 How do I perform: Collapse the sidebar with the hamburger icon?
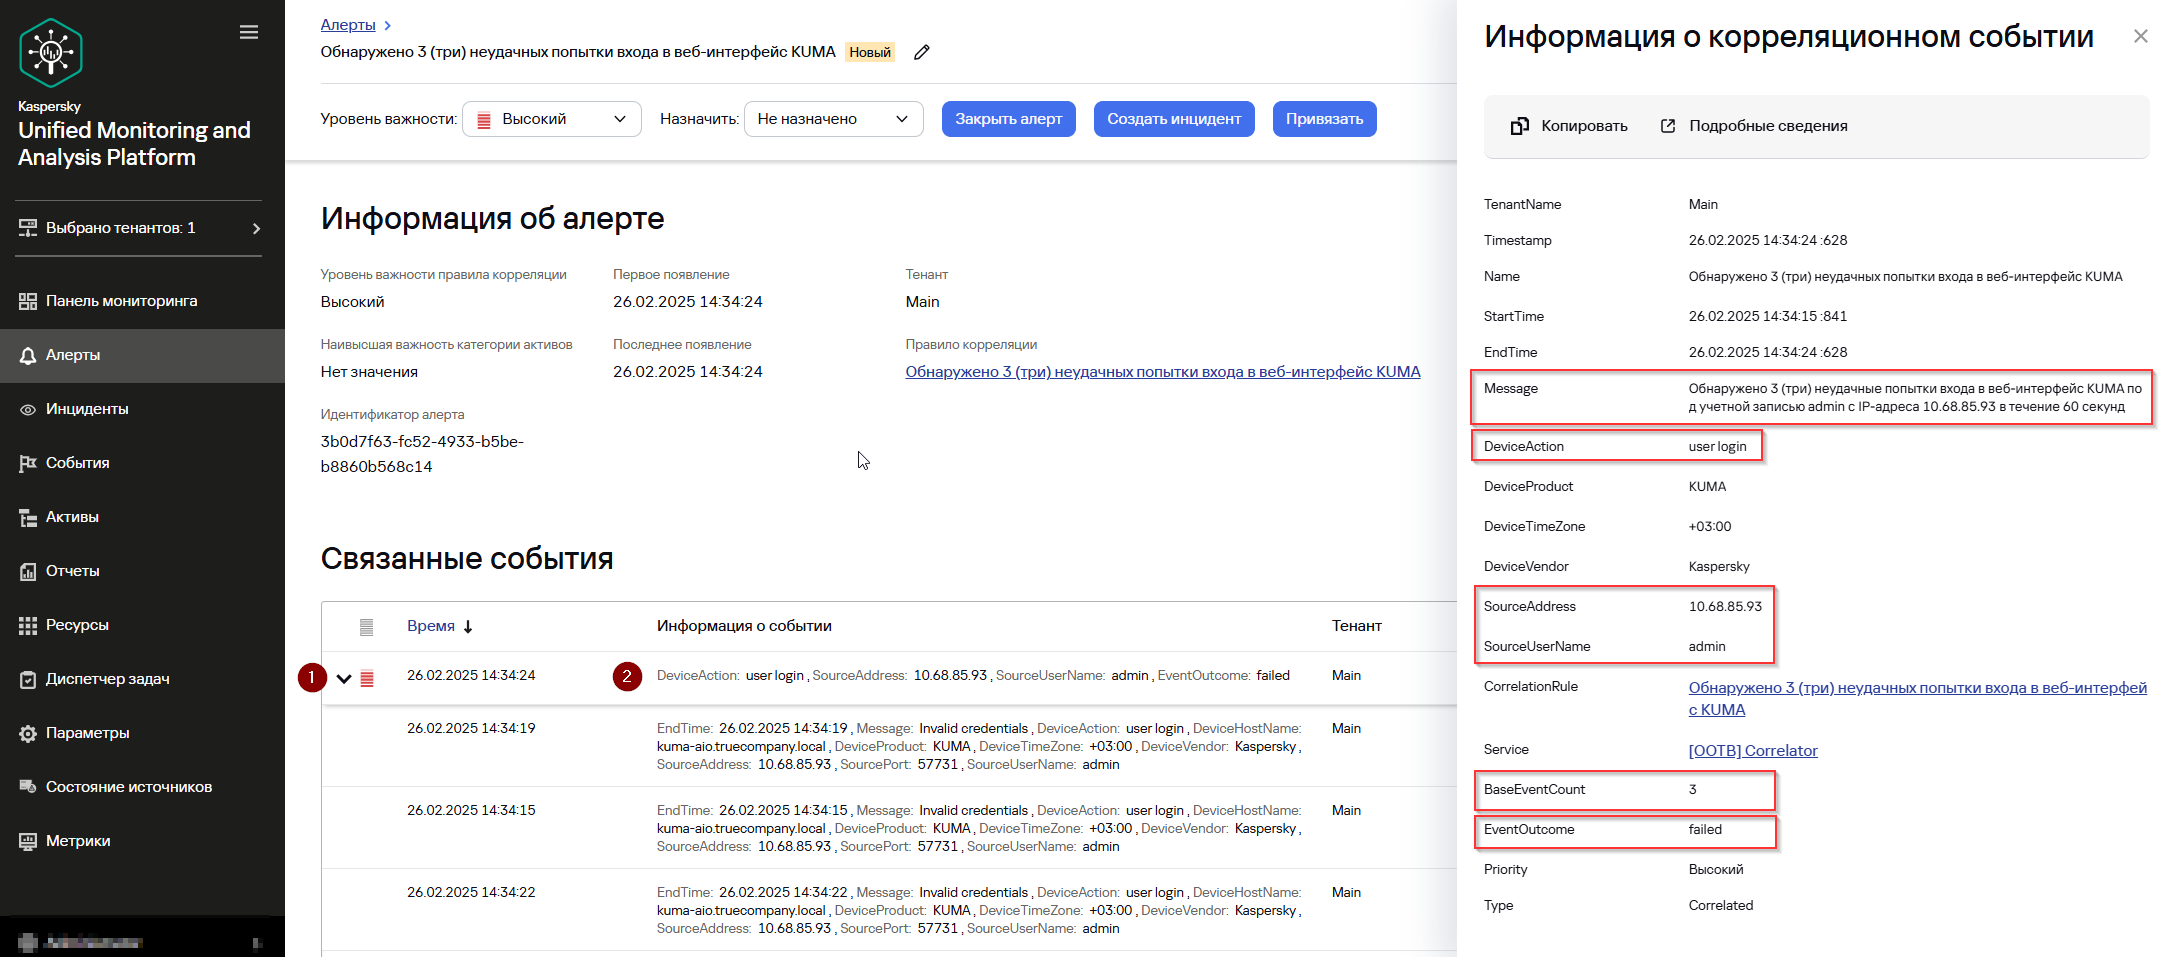(249, 33)
